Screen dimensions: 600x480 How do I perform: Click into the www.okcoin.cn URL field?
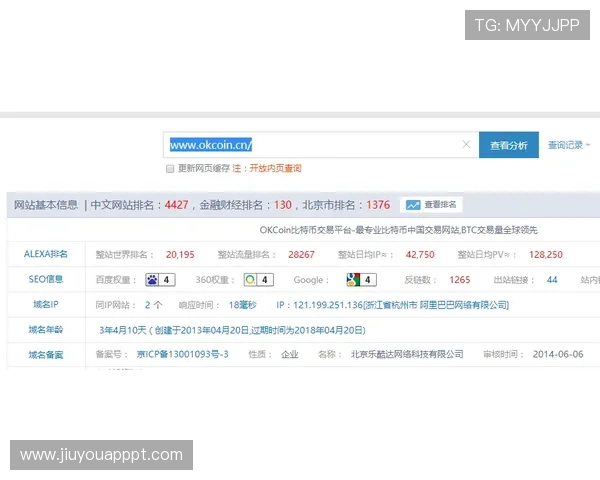321,145
